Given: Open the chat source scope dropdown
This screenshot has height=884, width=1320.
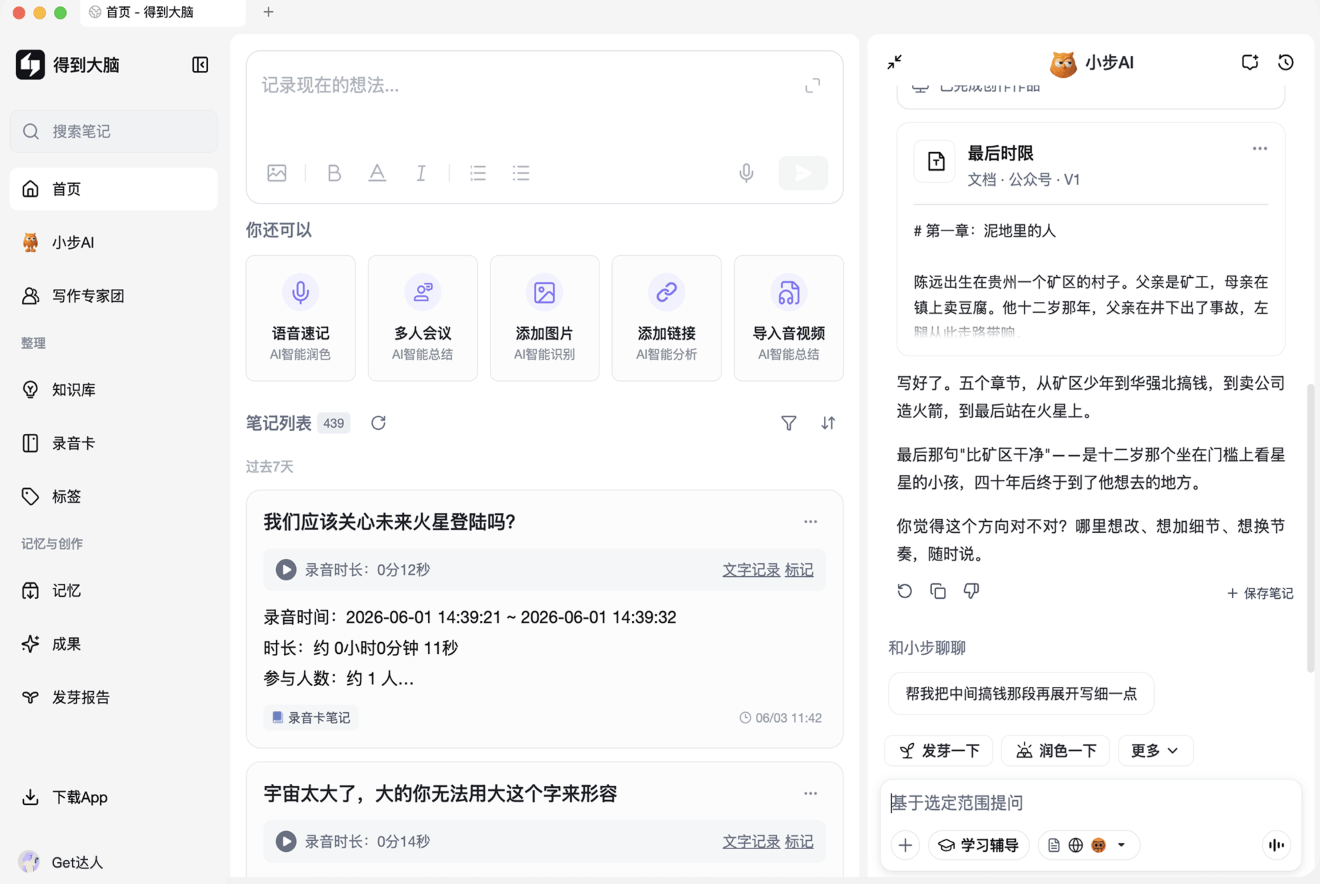Looking at the screenshot, I should [1088, 845].
